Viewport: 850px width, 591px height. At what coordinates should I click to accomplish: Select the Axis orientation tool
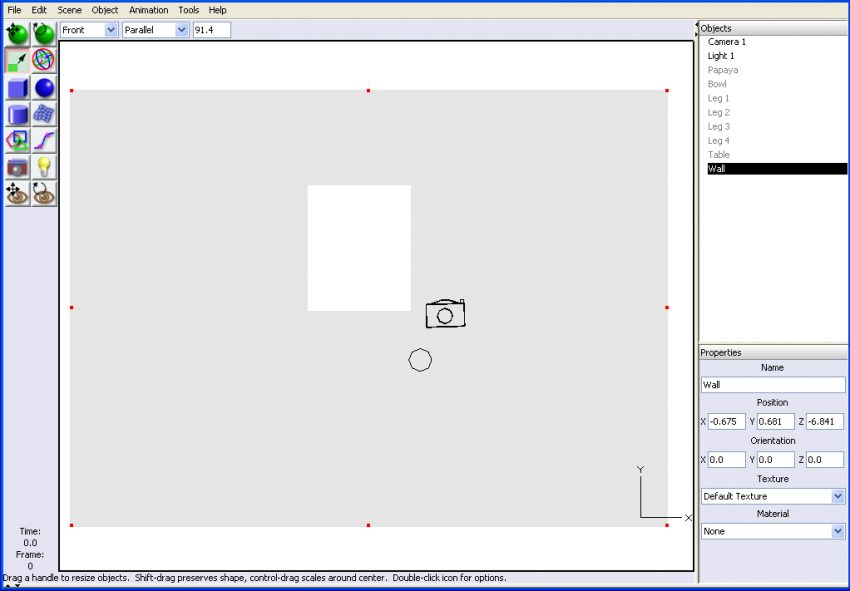pos(42,60)
